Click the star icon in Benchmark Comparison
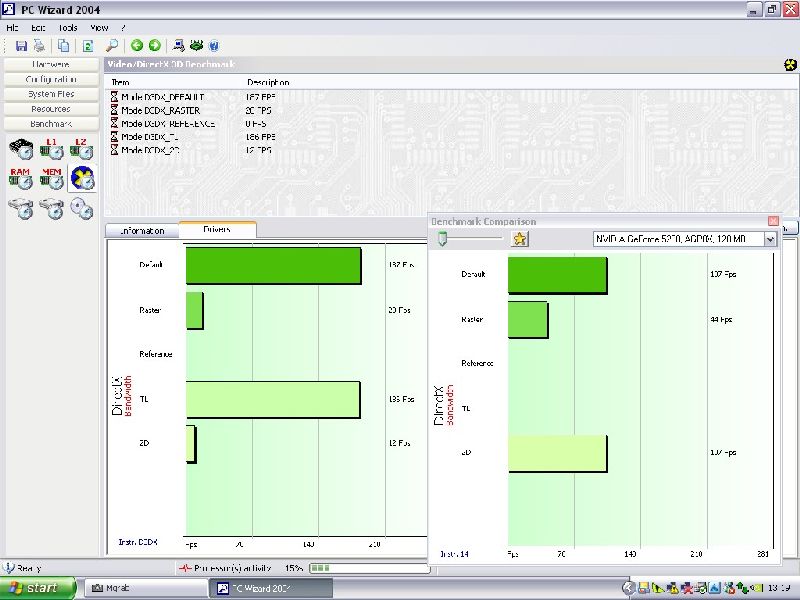This screenshot has height=600, width=800. click(519, 239)
